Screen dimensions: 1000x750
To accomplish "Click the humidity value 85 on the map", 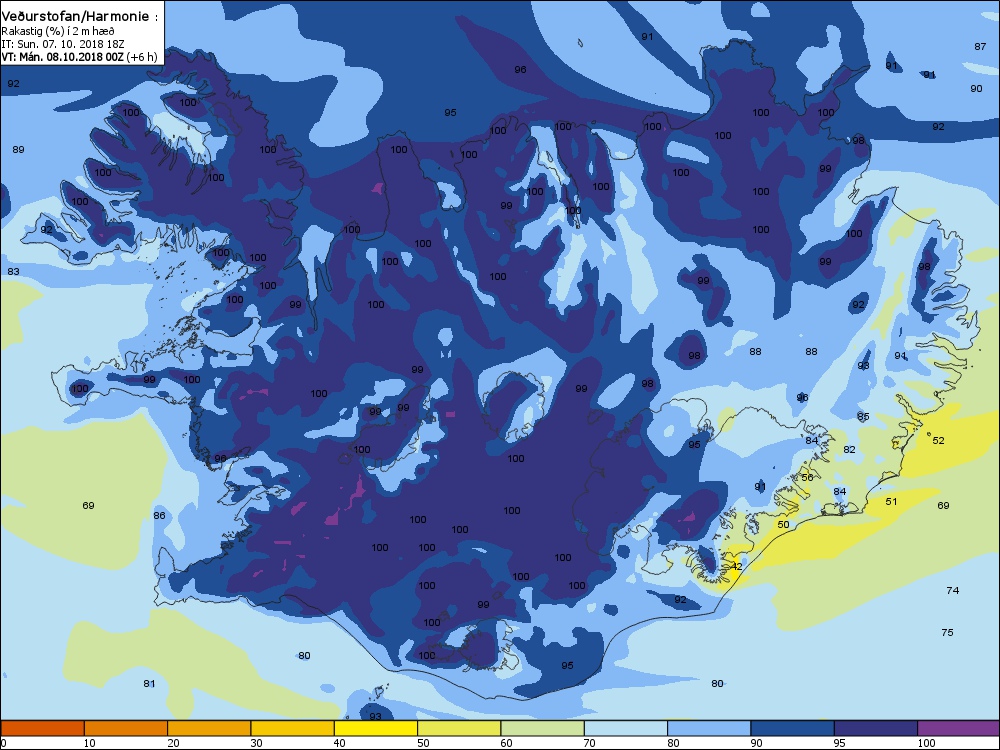I will click(x=864, y=416).
